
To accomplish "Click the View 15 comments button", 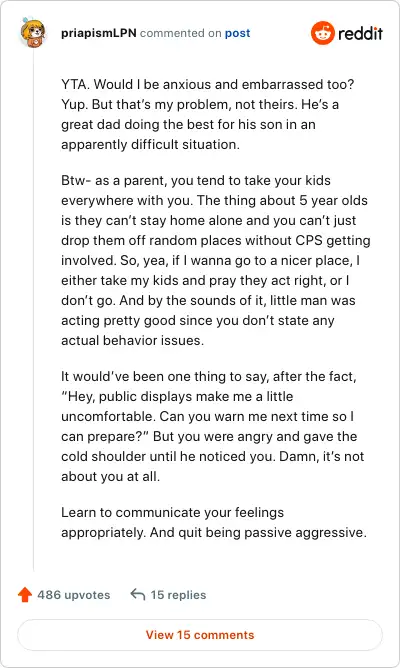I will [x=200, y=635].
